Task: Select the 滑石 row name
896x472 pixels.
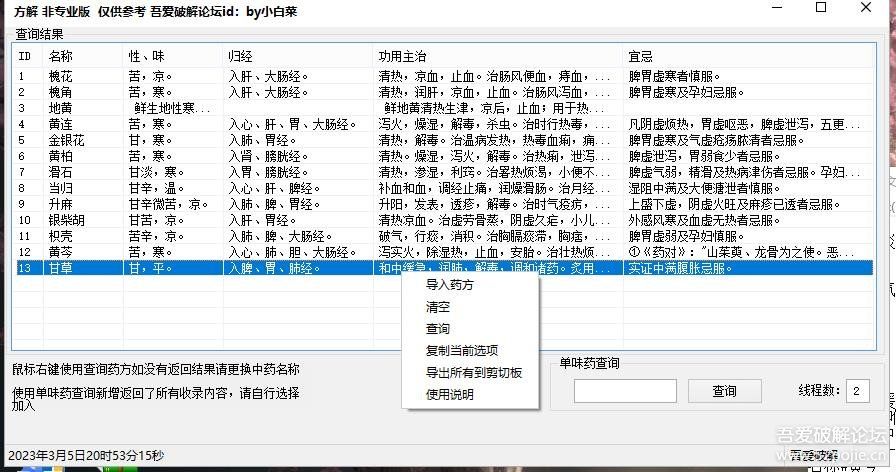Action: [x=61, y=172]
